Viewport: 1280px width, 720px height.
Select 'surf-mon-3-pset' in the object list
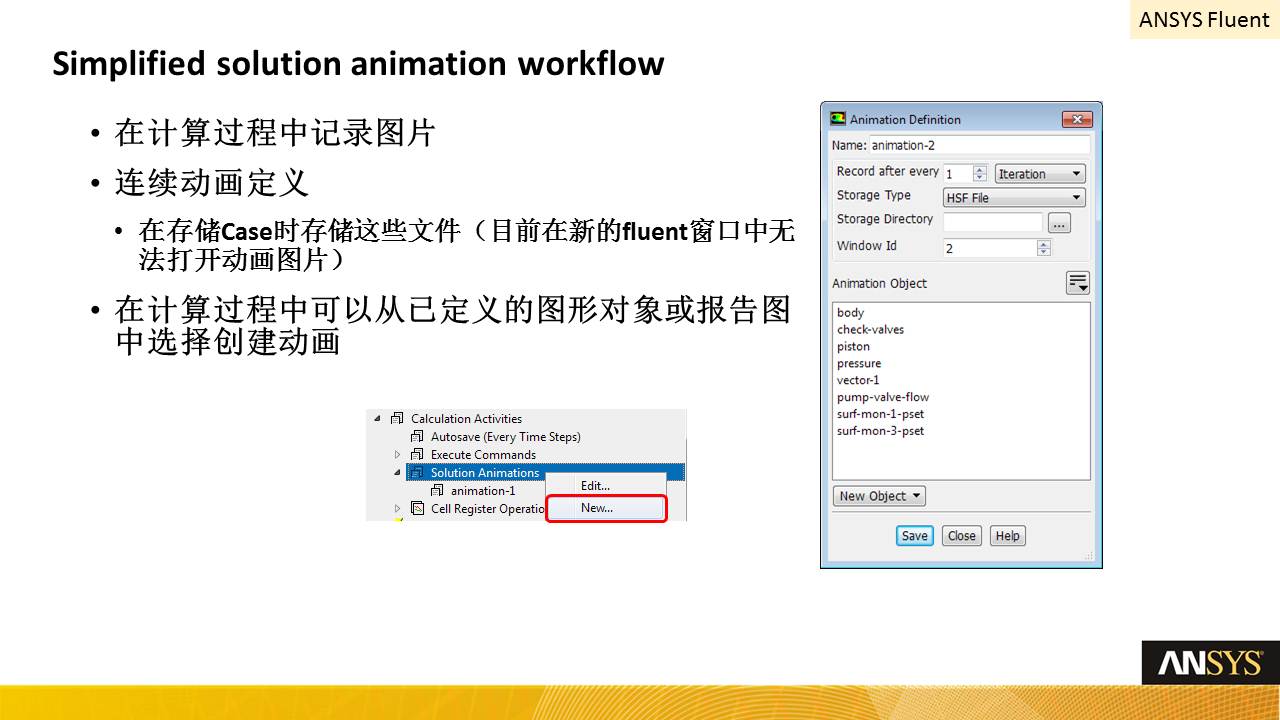click(880, 431)
